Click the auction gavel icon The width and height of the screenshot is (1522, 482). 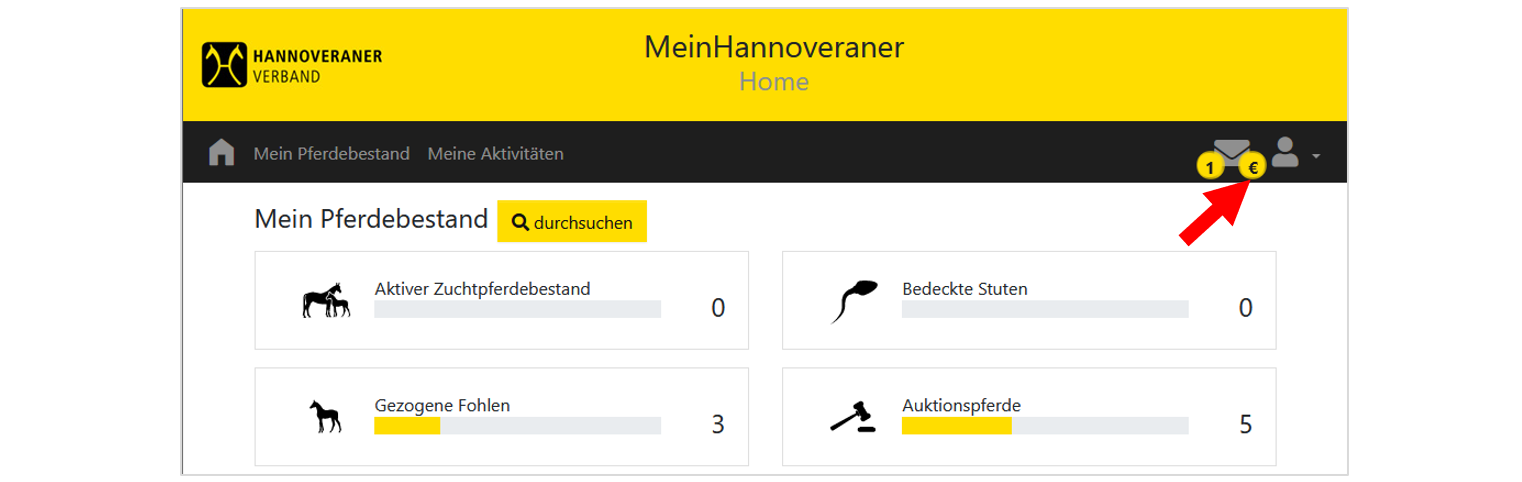click(853, 416)
